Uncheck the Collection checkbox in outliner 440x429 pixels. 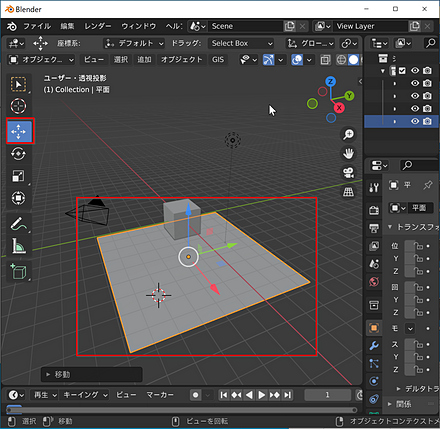point(402,71)
